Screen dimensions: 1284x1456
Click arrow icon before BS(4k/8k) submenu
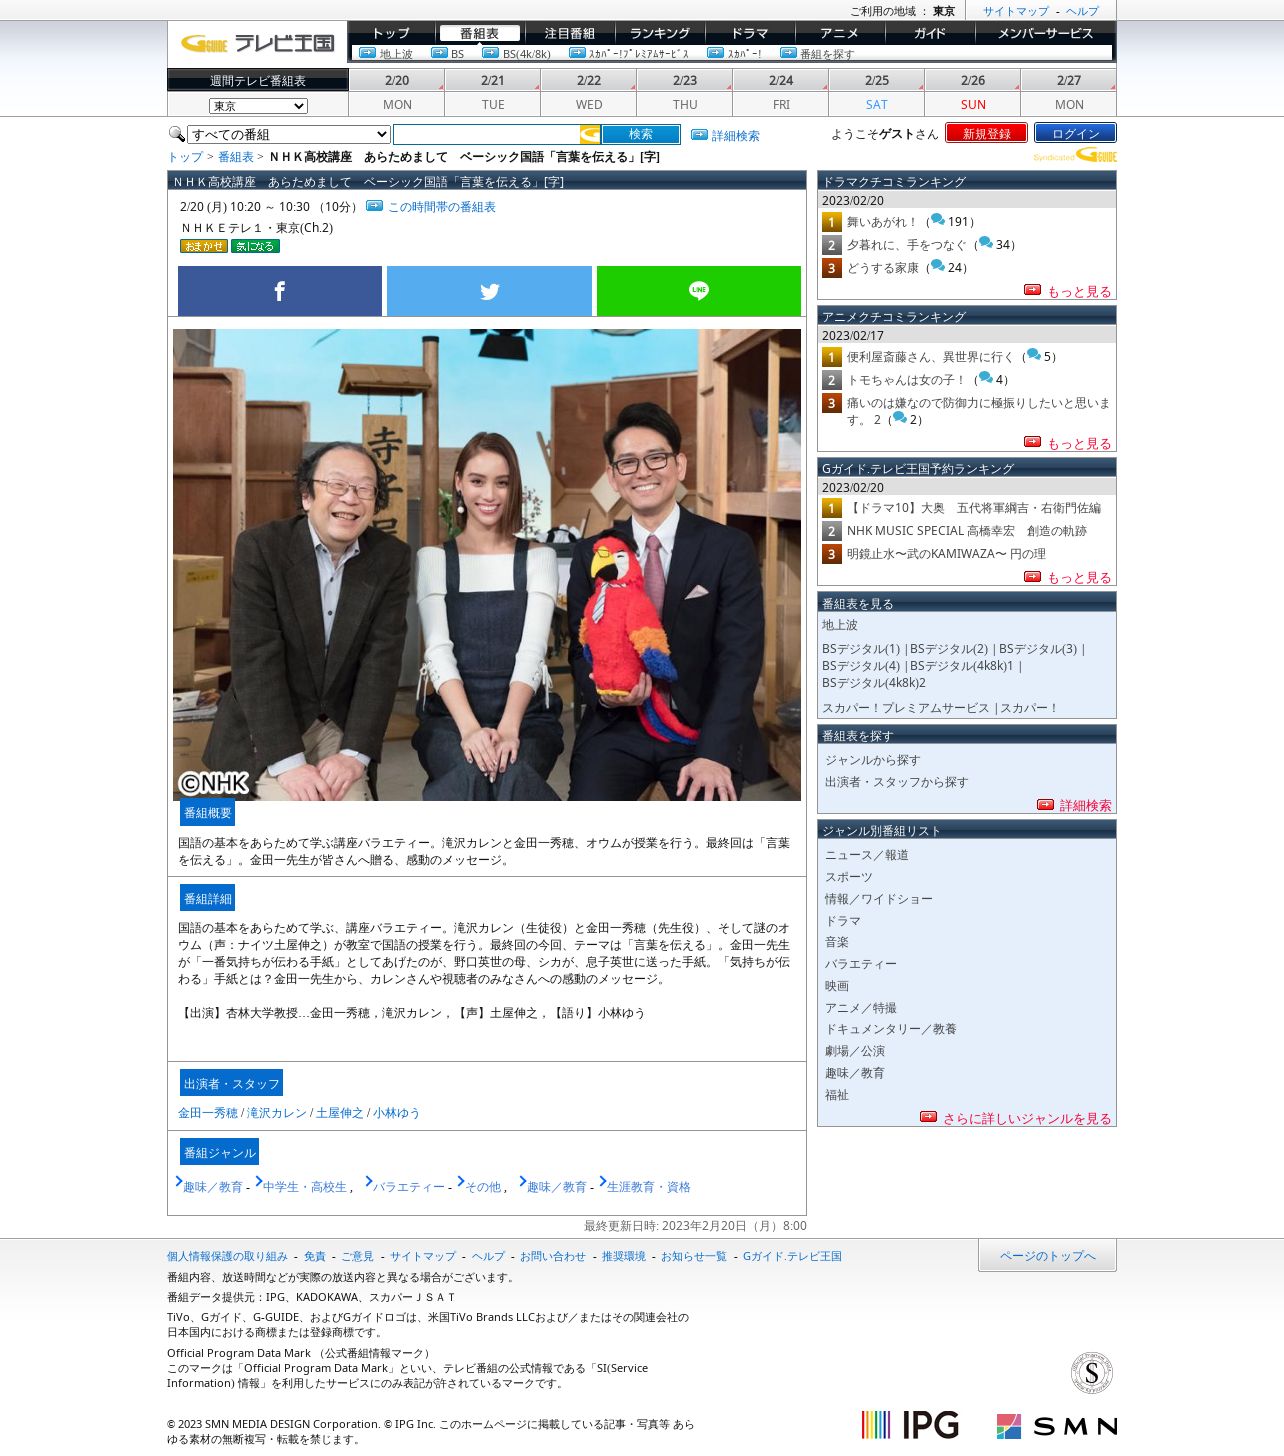pos(490,53)
